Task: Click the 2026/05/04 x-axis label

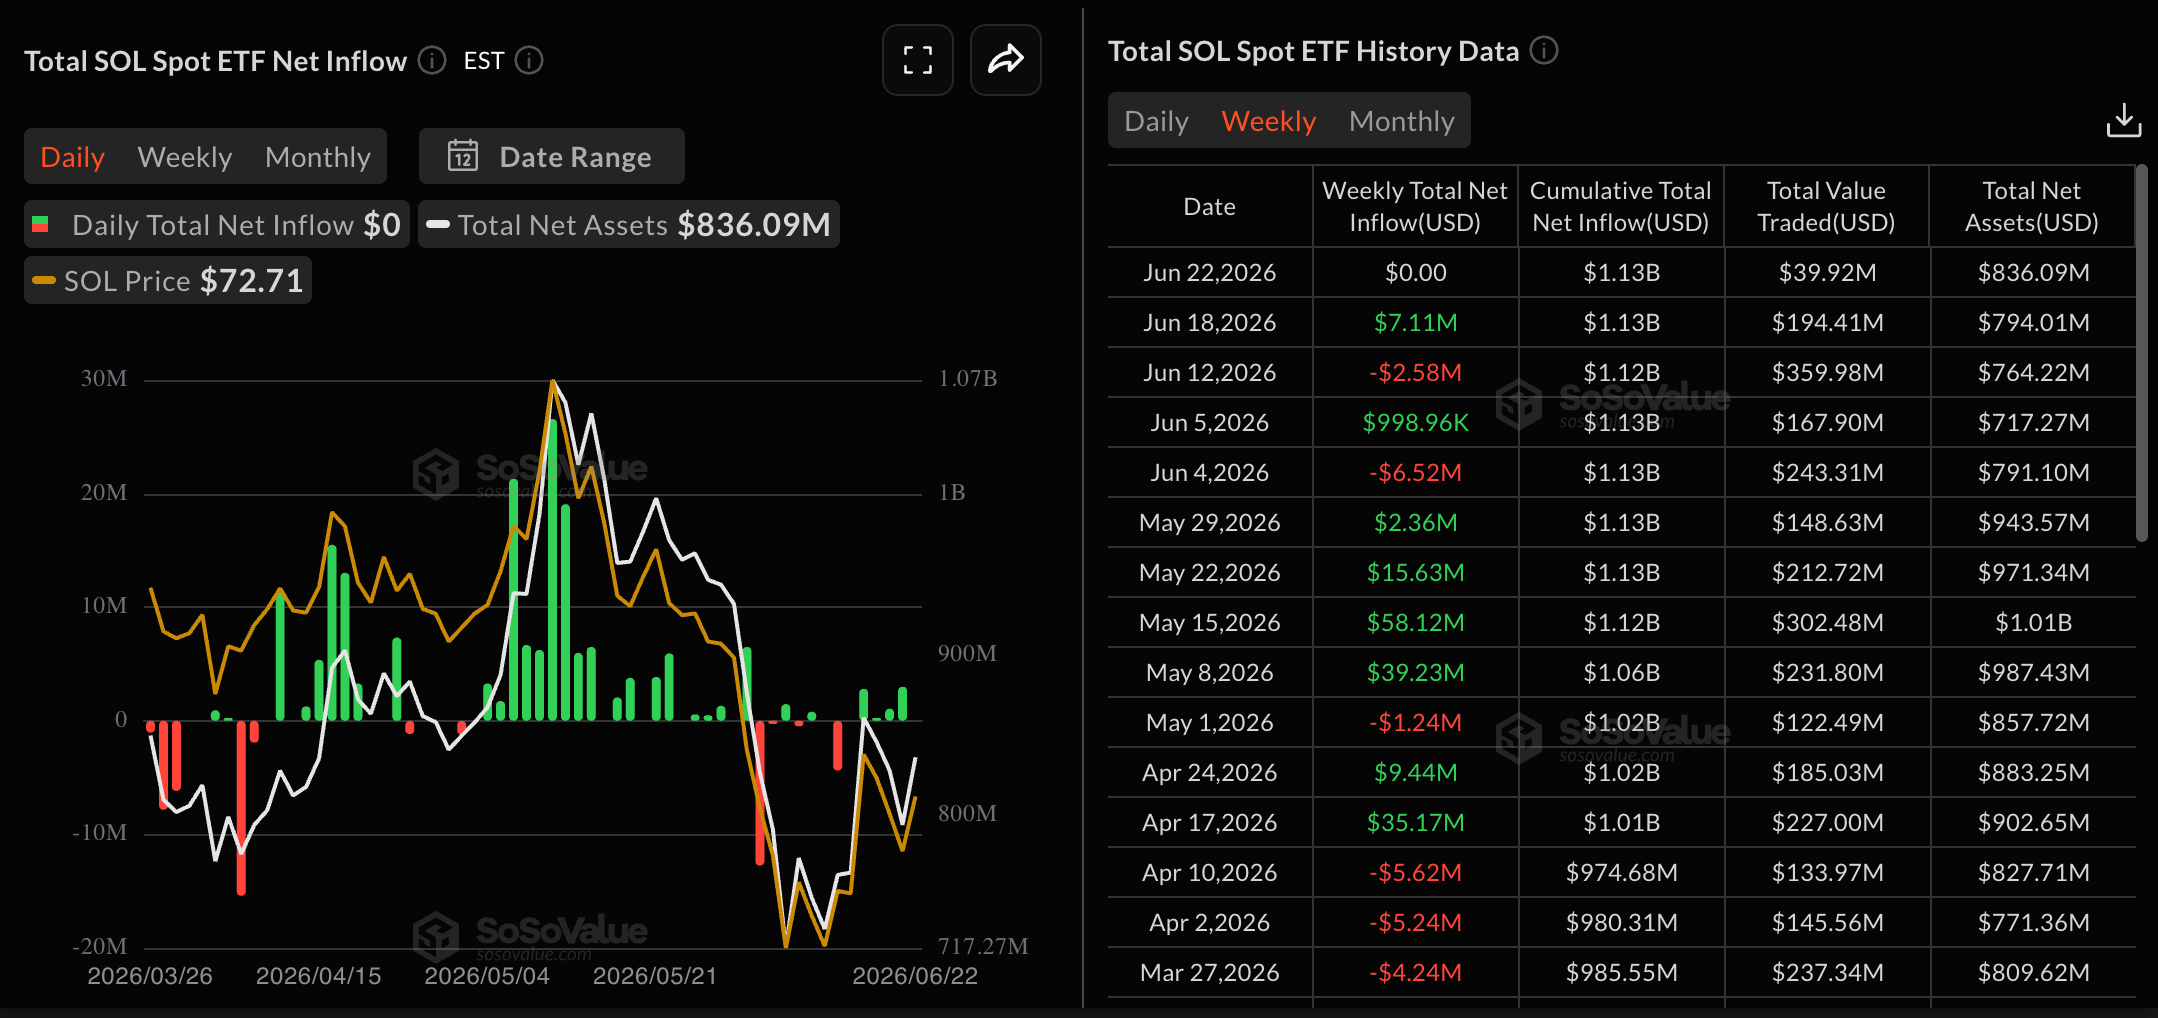Action: click(x=487, y=976)
